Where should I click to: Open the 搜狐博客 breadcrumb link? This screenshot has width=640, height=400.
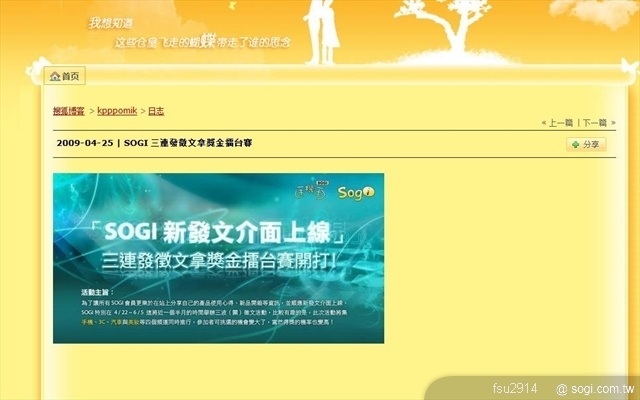(x=69, y=111)
